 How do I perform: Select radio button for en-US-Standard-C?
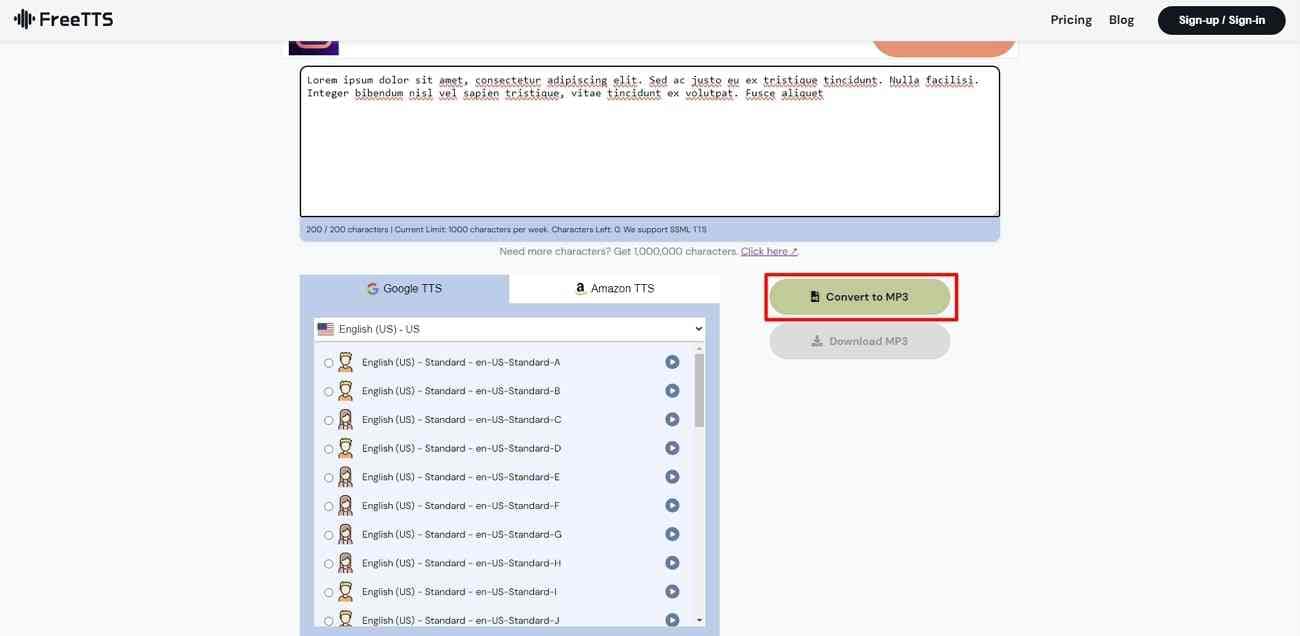(328, 421)
